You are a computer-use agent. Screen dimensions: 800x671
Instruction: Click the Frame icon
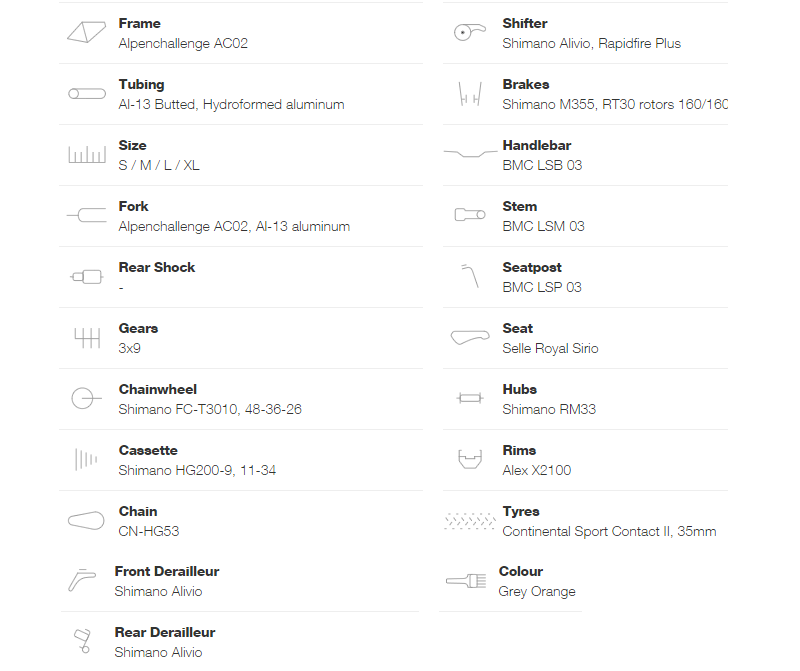[86, 33]
